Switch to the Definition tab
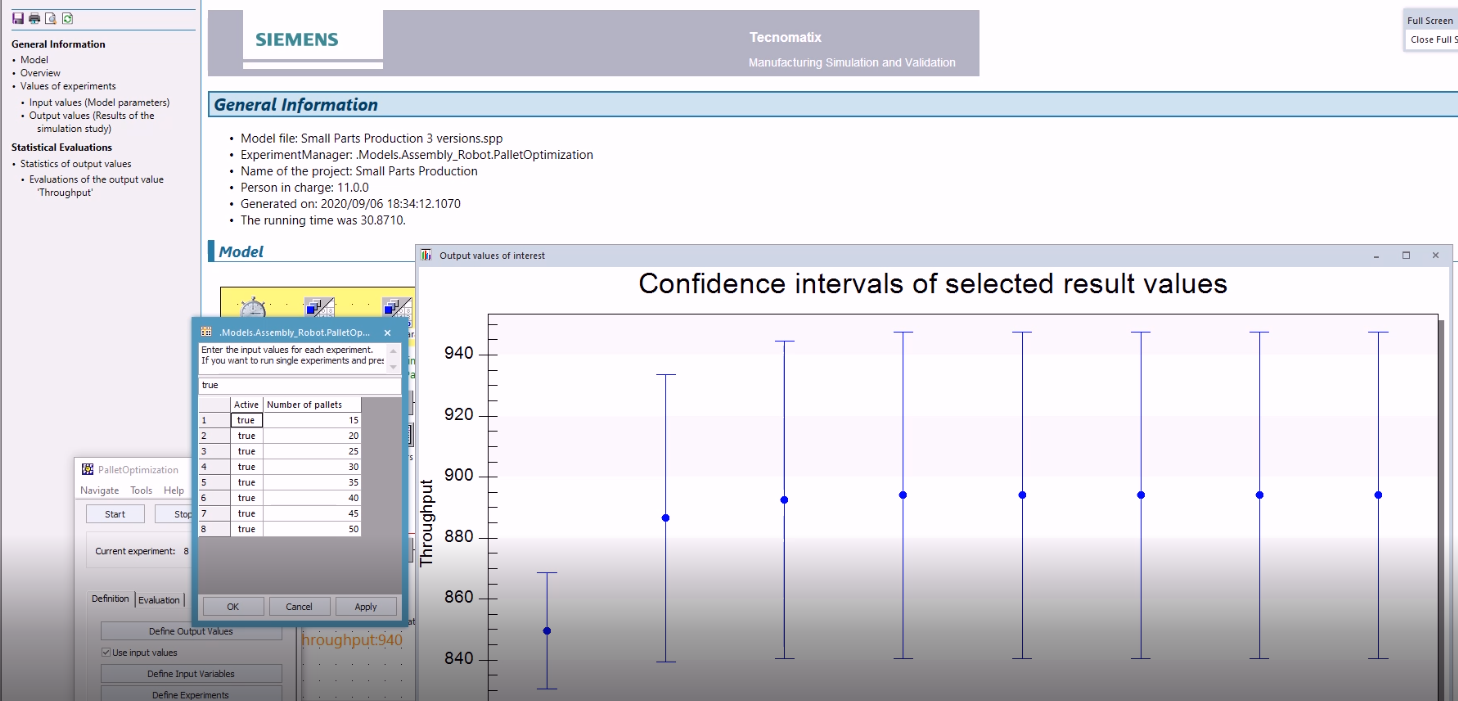The image size is (1458, 701). [110, 599]
